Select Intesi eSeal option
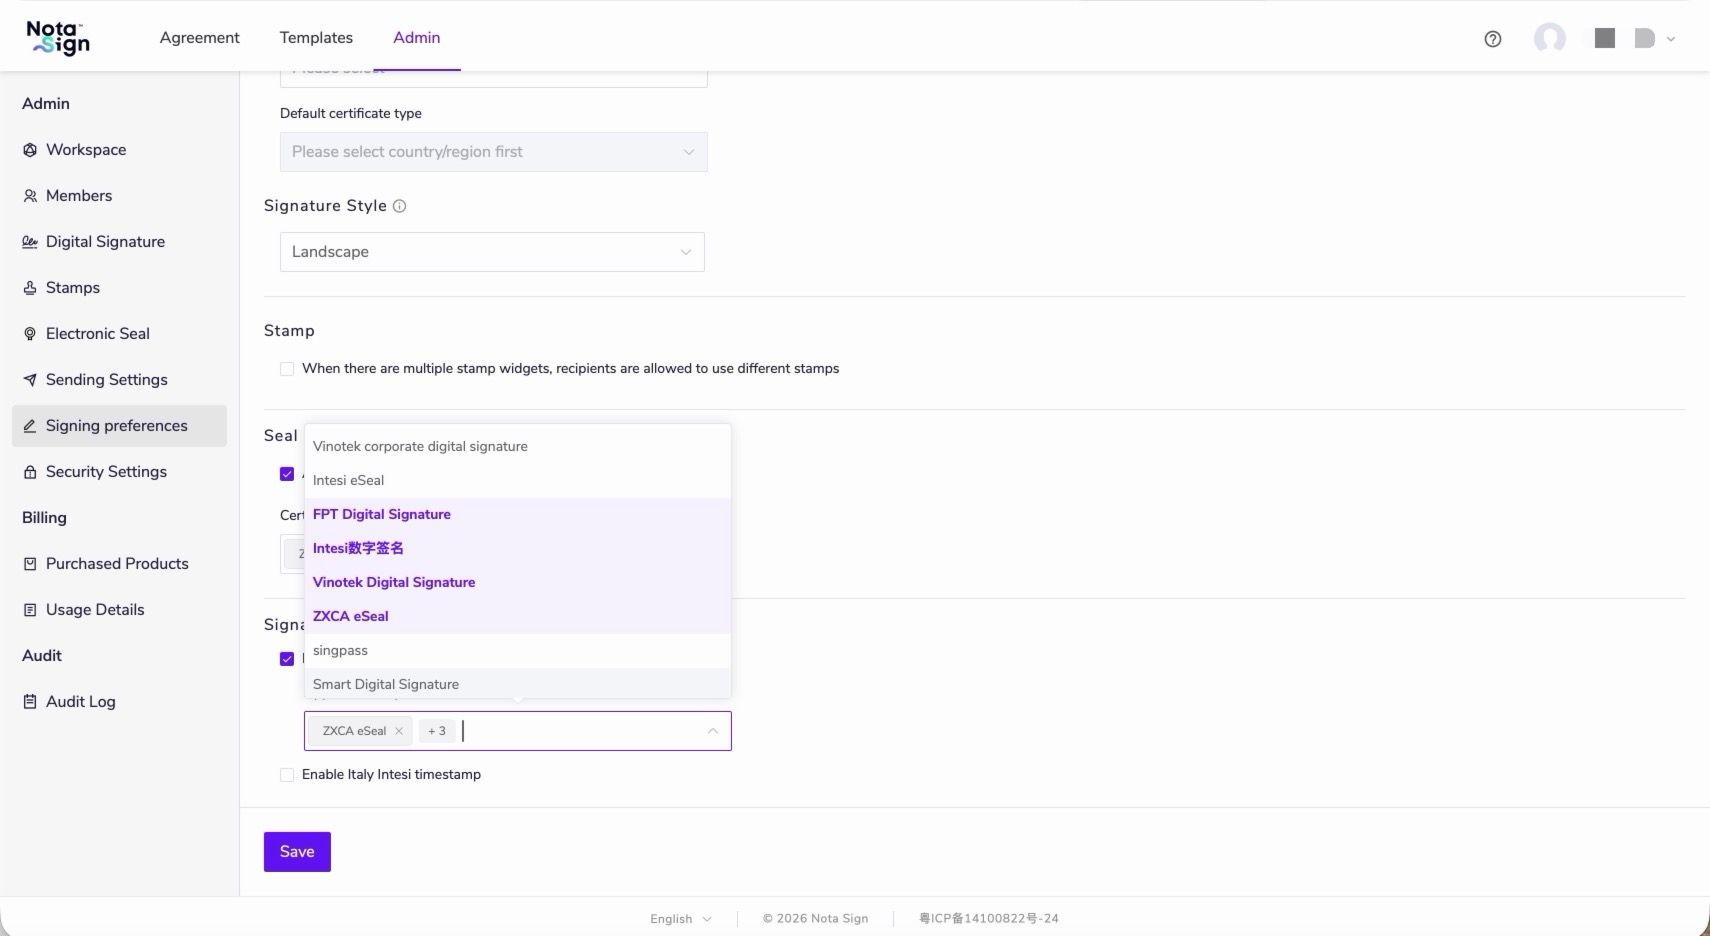Image resolution: width=1710 pixels, height=936 pixels. [518, 481]
